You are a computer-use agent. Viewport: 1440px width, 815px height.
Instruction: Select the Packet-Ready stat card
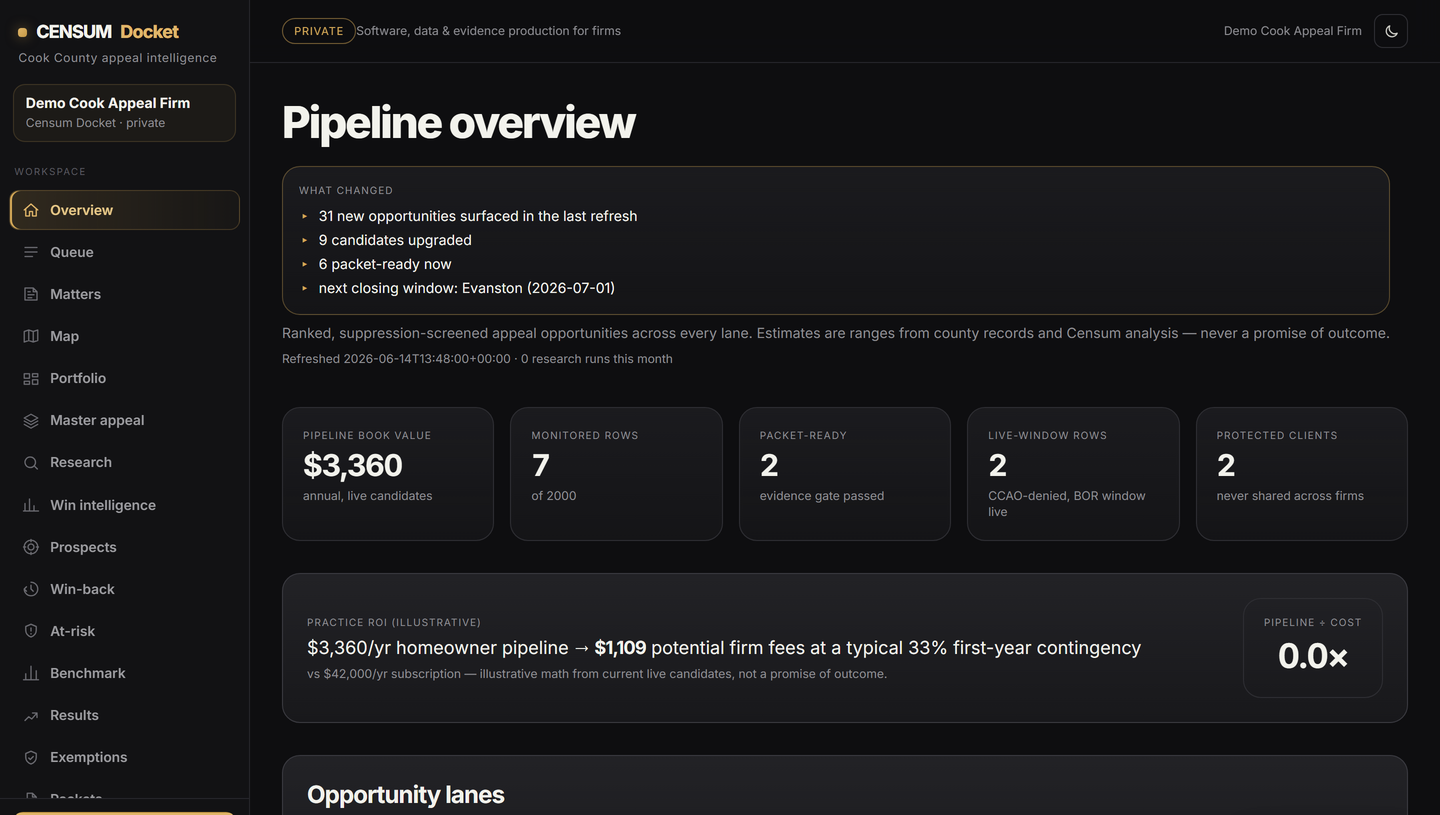coord(845,474)
